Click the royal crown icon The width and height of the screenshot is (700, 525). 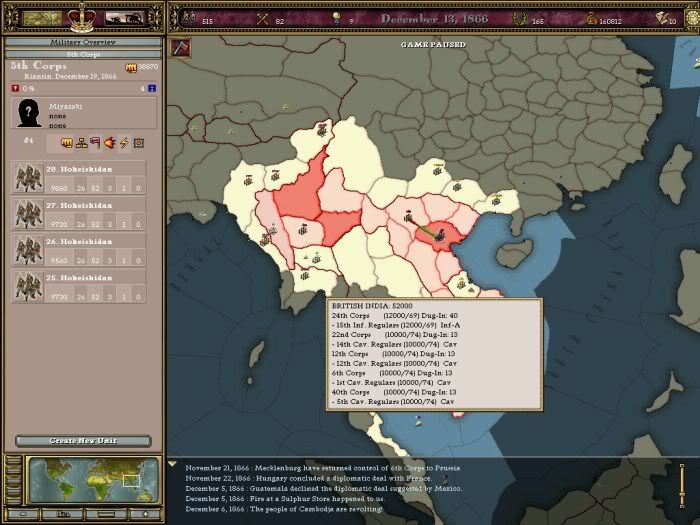pyautogui.click(x=82, y=18)
